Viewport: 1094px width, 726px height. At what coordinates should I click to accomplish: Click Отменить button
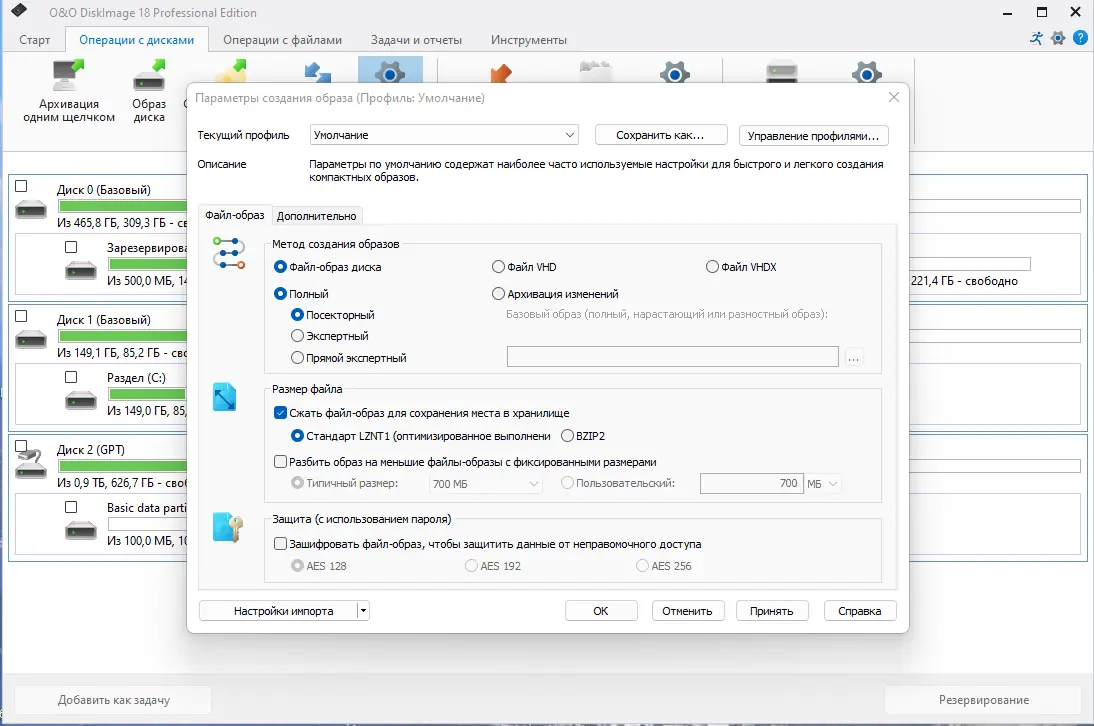687,611
